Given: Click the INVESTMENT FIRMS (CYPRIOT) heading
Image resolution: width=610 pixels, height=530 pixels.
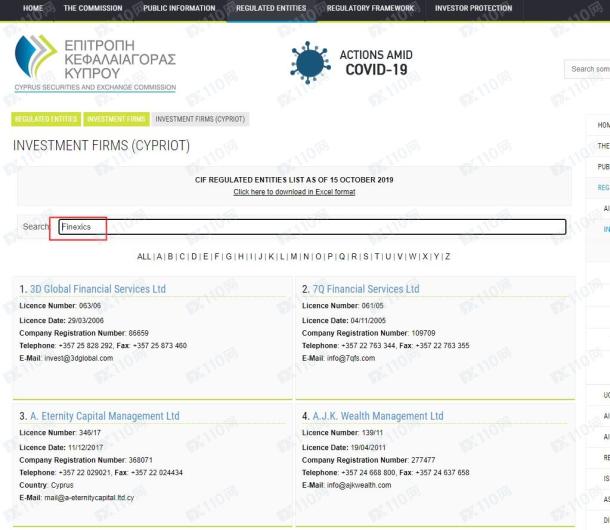Looking at the screenshot, I should (102, 146).
